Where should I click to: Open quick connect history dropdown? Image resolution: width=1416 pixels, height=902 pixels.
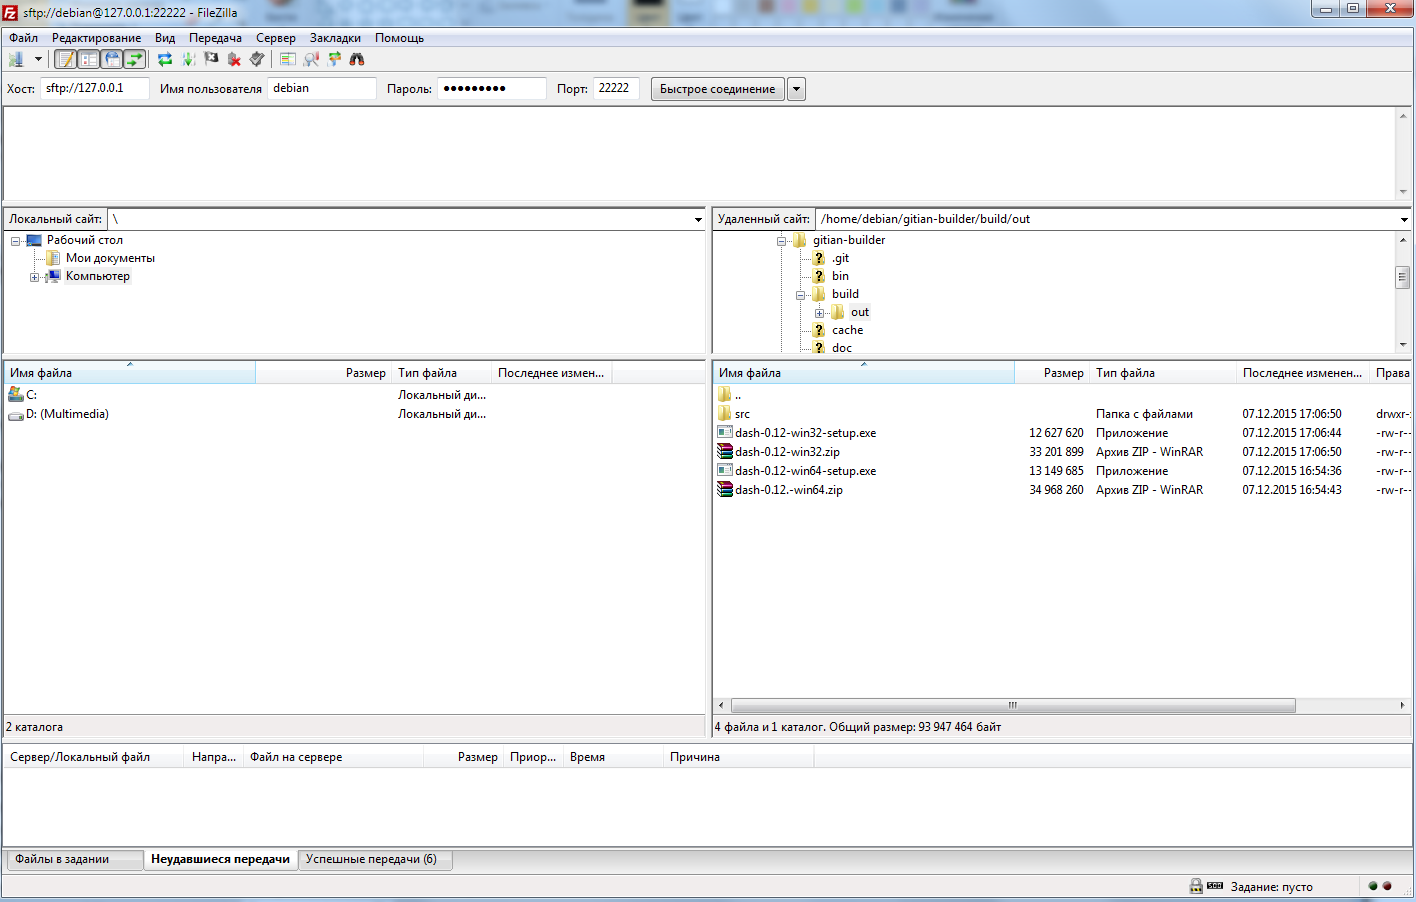click(796, 89)
